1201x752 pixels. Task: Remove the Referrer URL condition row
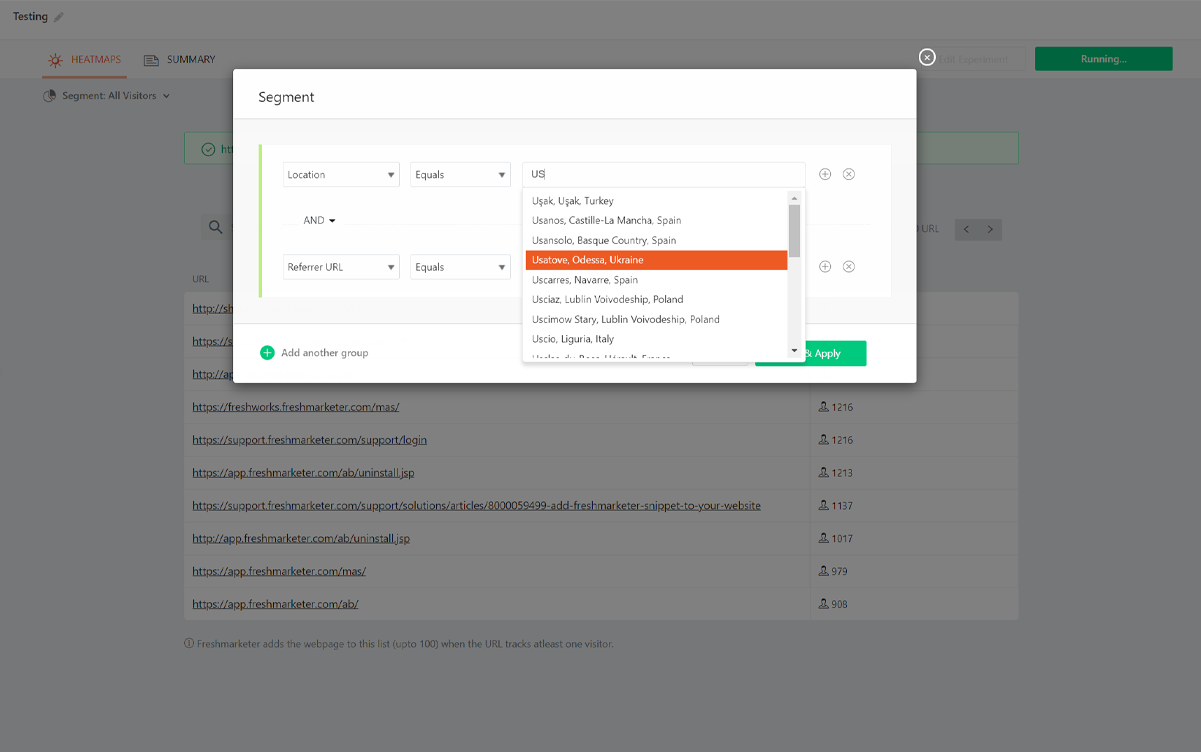pyautogui.click(x=849, y=267)
